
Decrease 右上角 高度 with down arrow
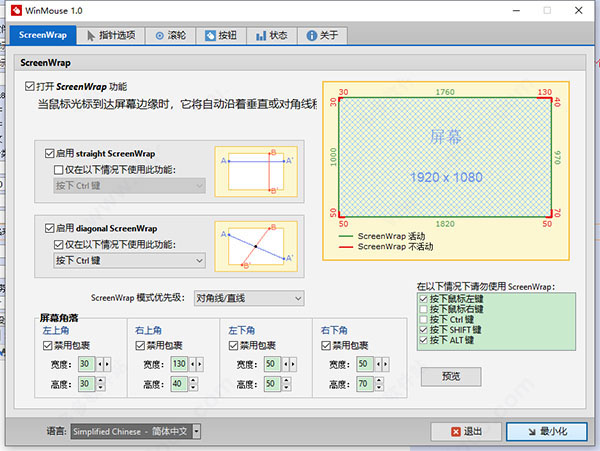point(193,388)
